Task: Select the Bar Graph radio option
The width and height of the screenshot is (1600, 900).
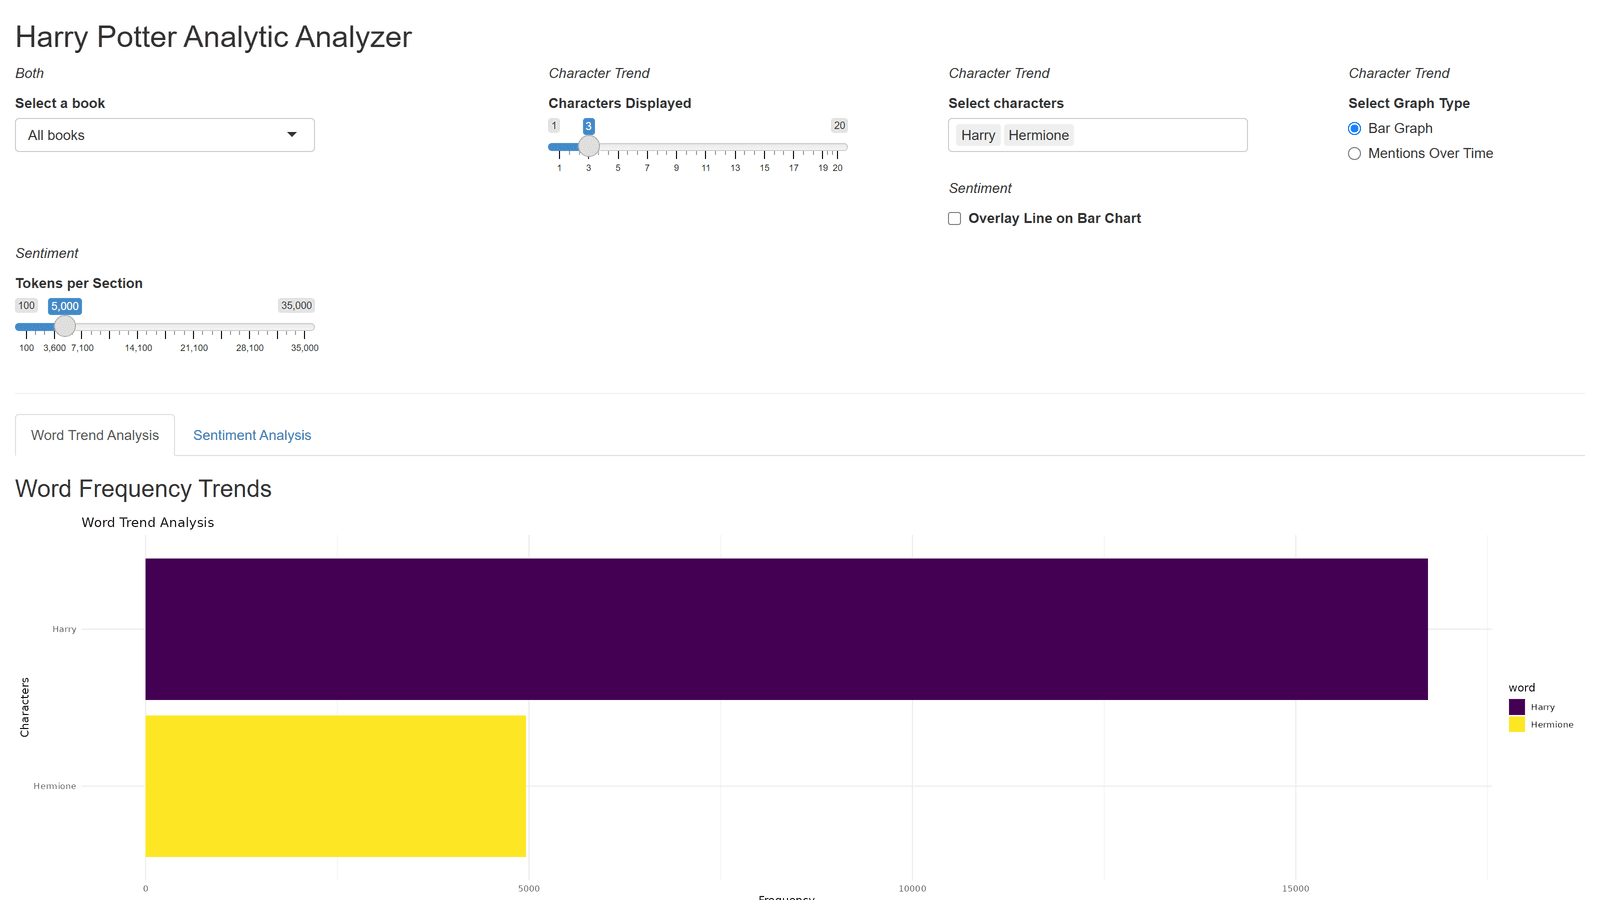Action: (1354, 128)
